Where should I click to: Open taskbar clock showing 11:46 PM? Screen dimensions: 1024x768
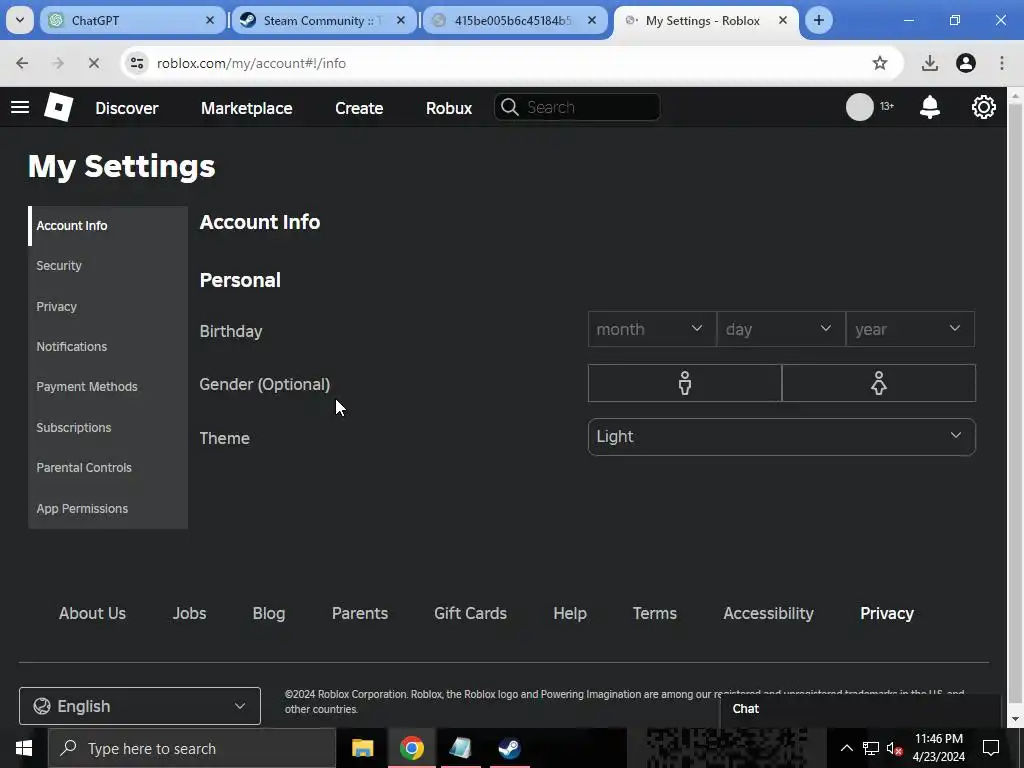click(939, 748)
